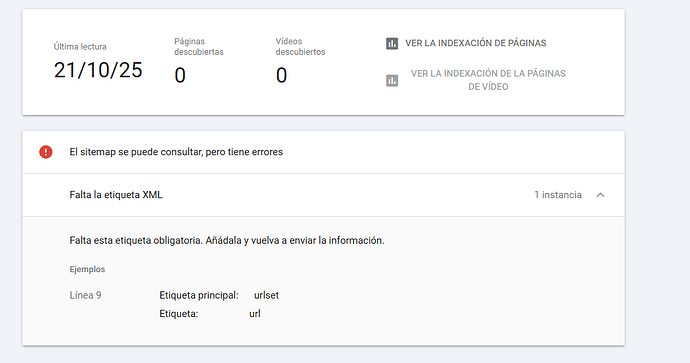Click the 'urlset' main tag value
The height and width of the screenshot is (363, 690).
point(266,295)
